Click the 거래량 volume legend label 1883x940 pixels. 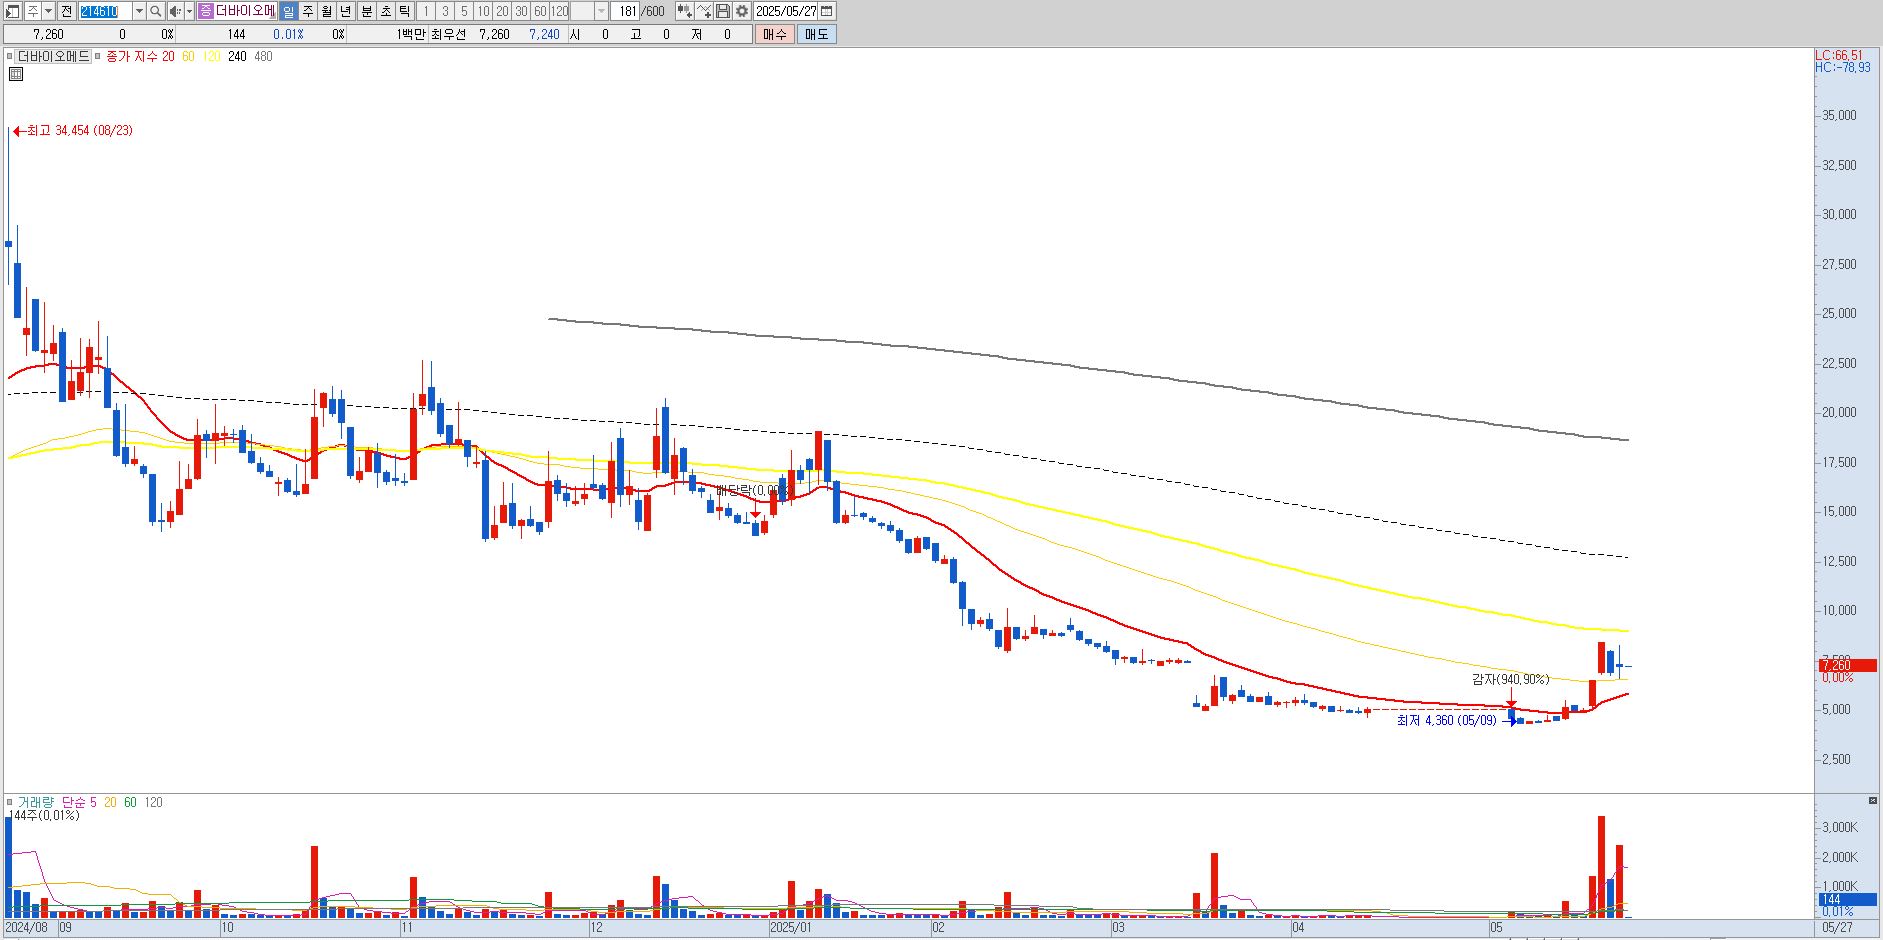click(35, 803)
